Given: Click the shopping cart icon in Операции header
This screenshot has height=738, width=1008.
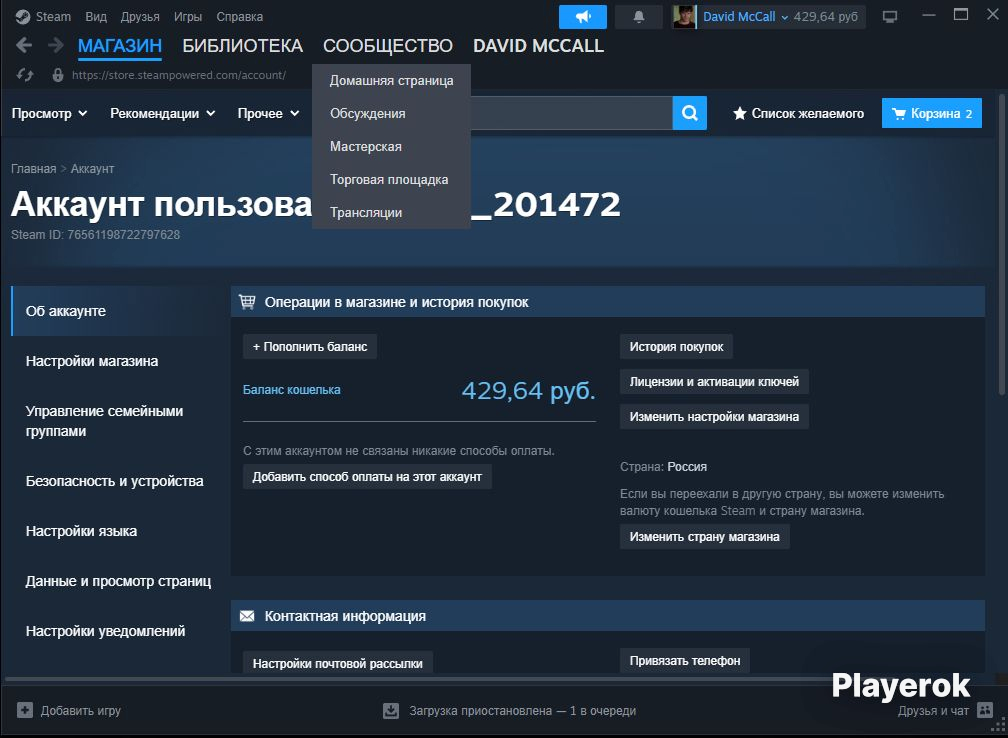Looking at the screenshot, I should (x=247, y=302).
